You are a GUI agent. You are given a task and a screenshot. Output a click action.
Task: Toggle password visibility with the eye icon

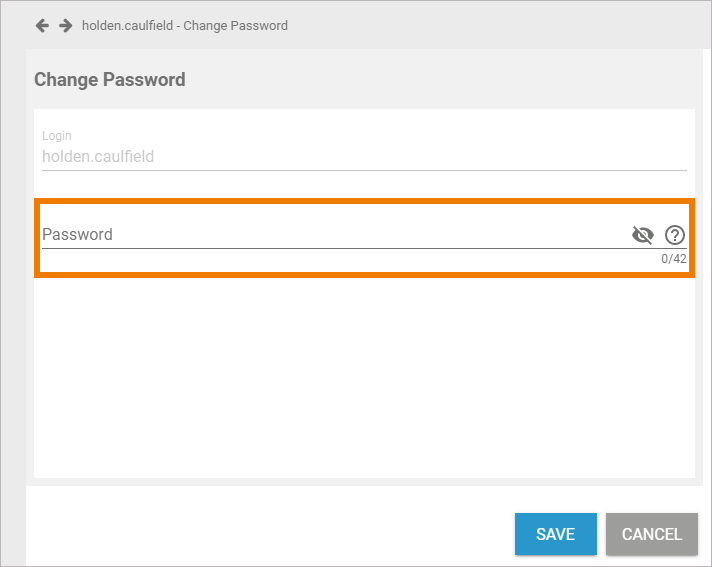coord(643,235)
